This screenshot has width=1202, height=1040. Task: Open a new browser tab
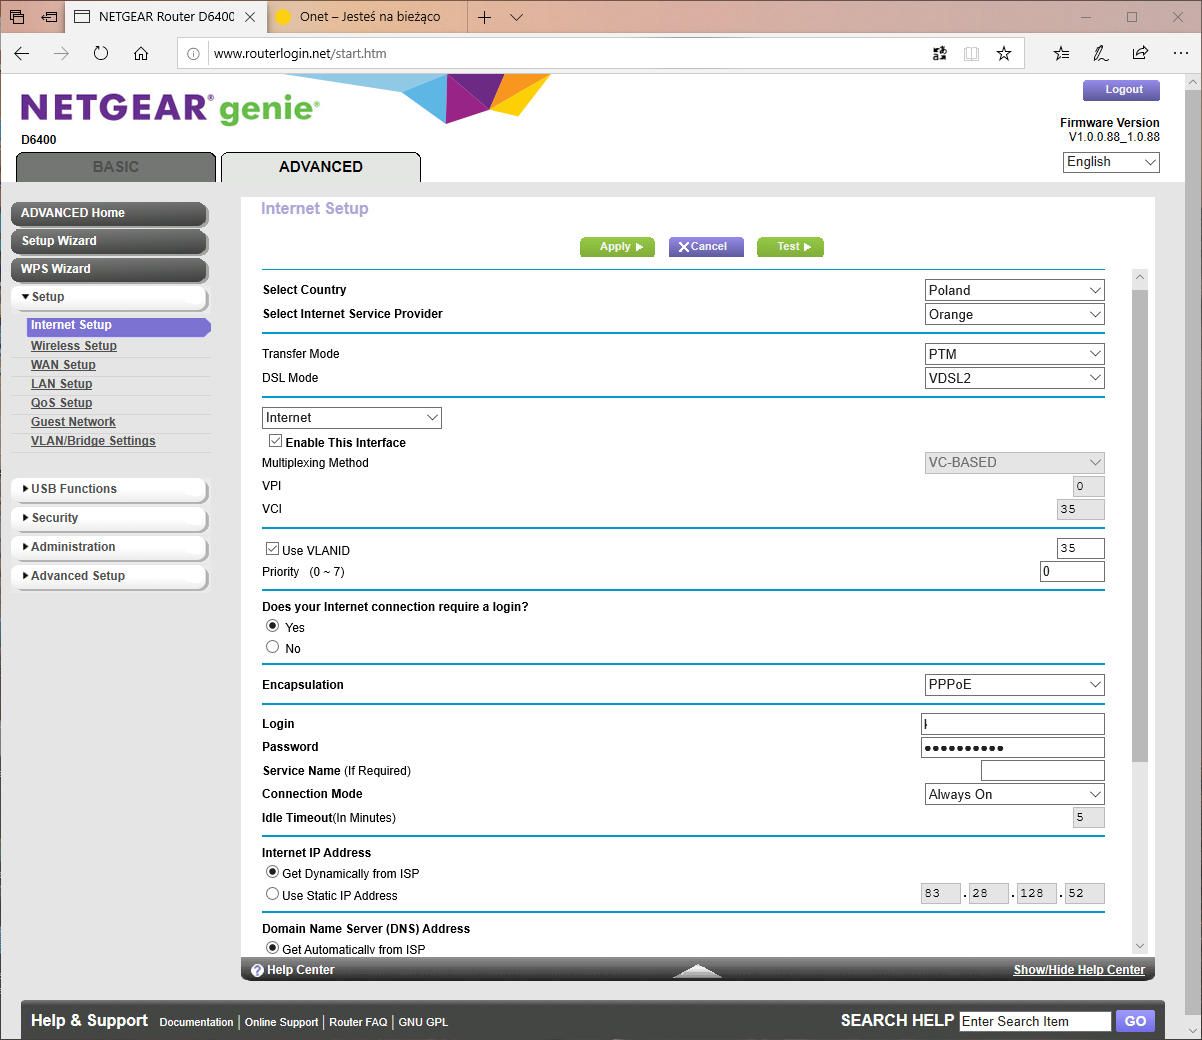[483, 17]
